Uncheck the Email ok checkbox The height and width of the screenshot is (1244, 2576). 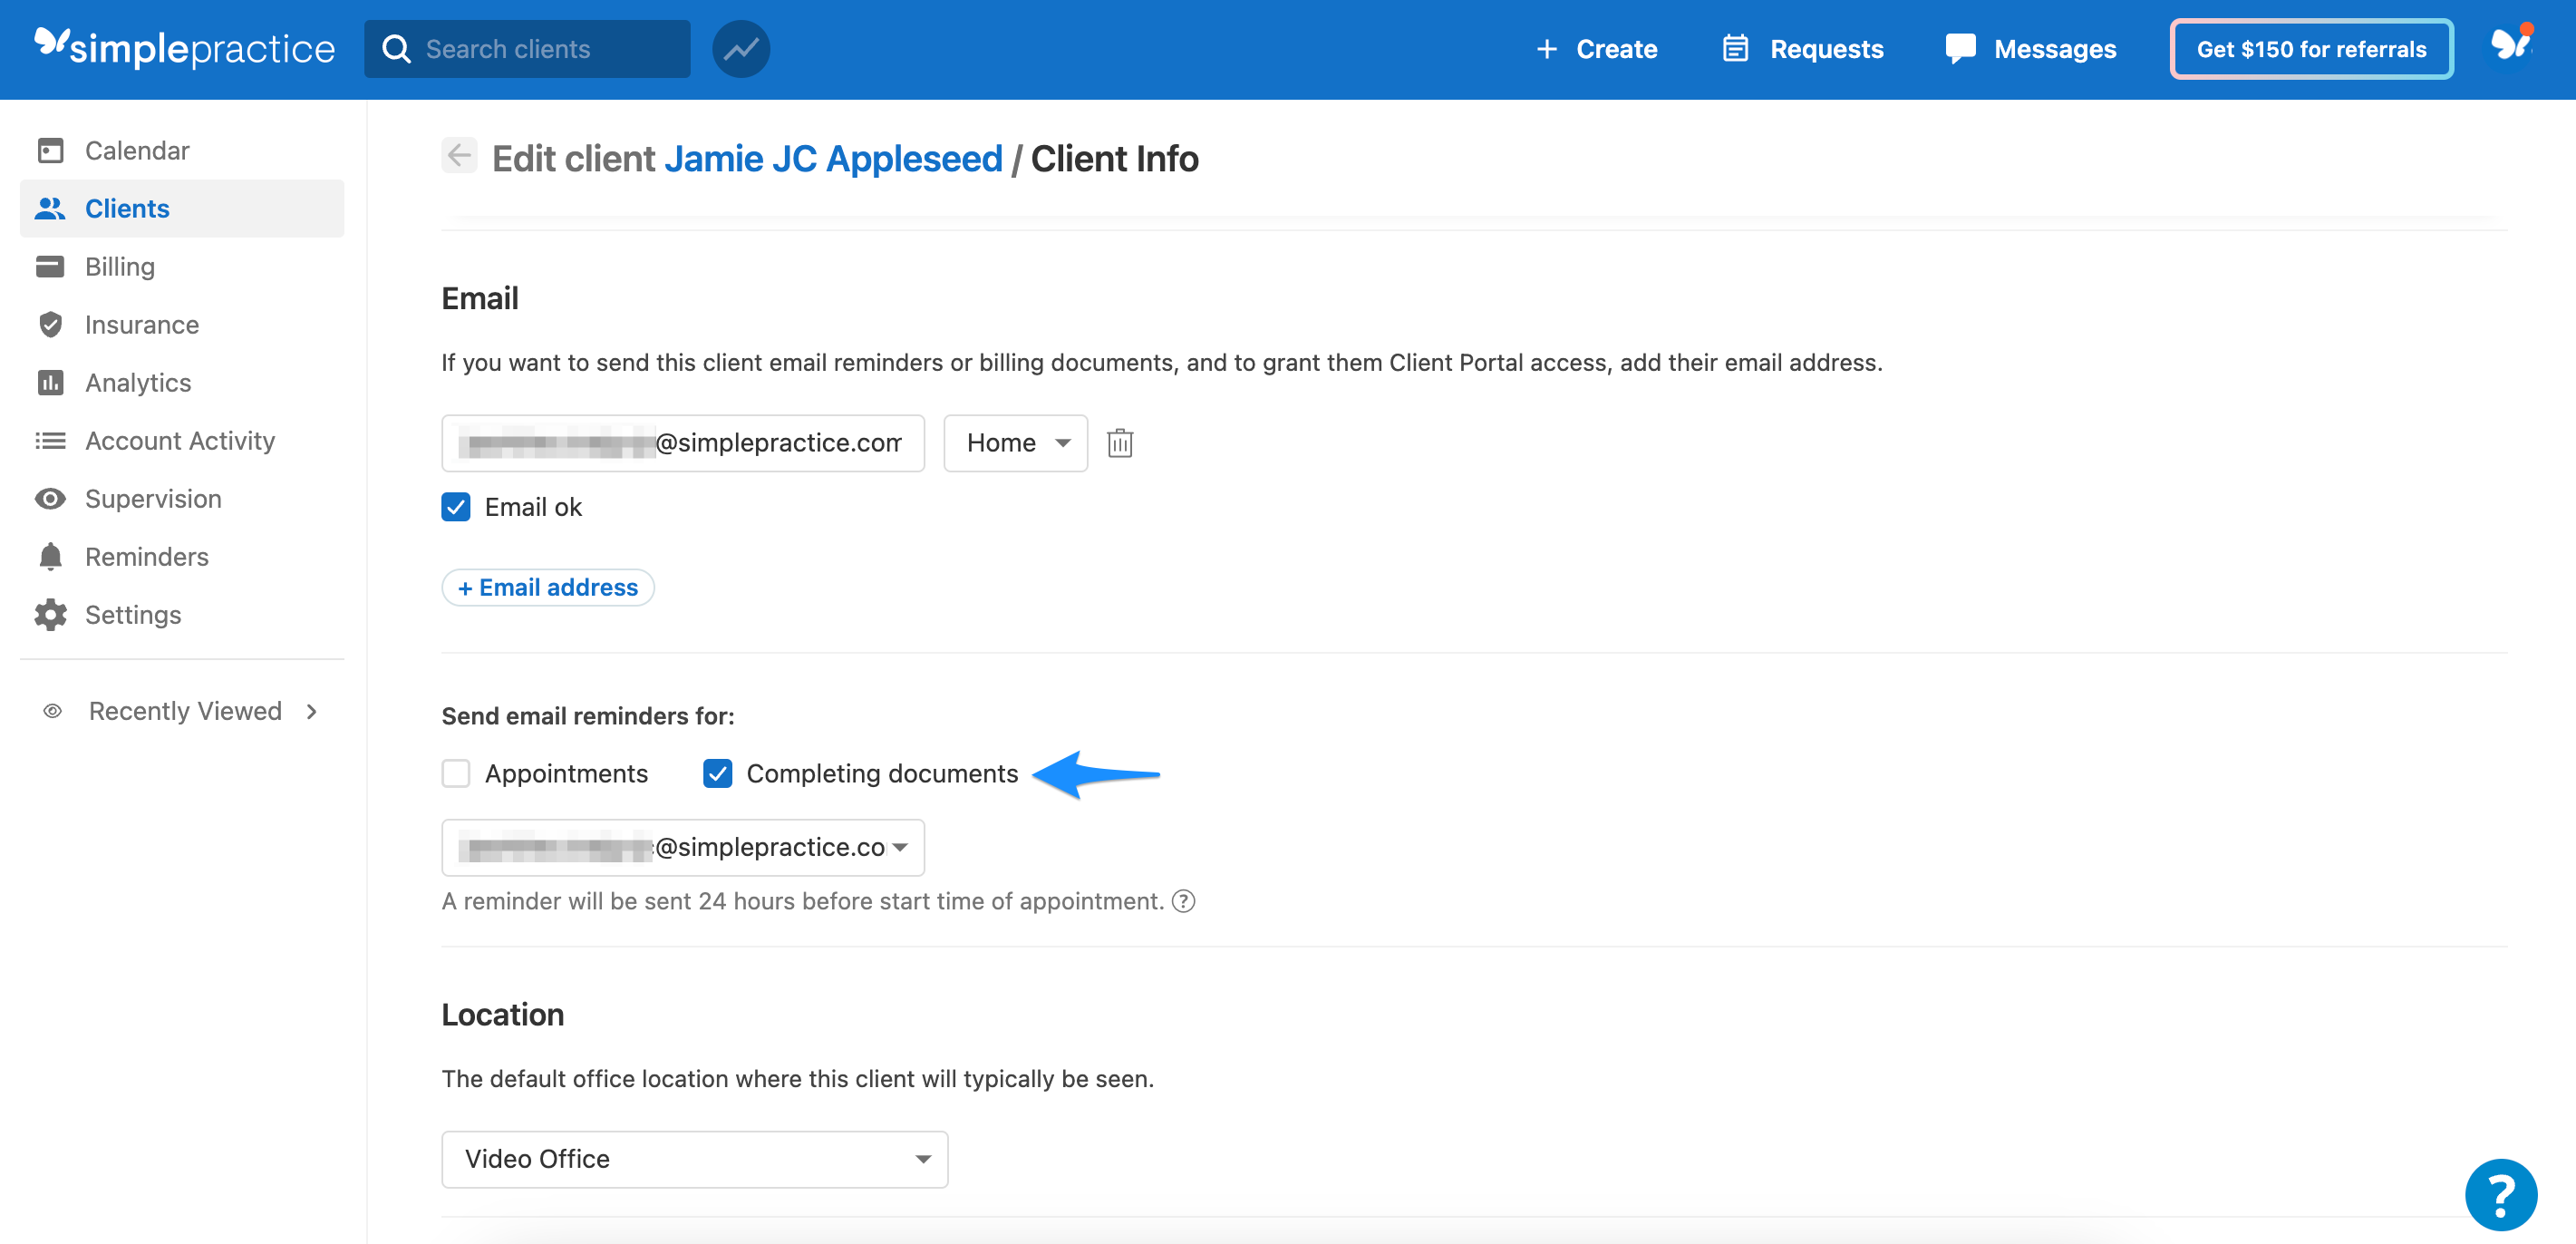pos(456,507)
